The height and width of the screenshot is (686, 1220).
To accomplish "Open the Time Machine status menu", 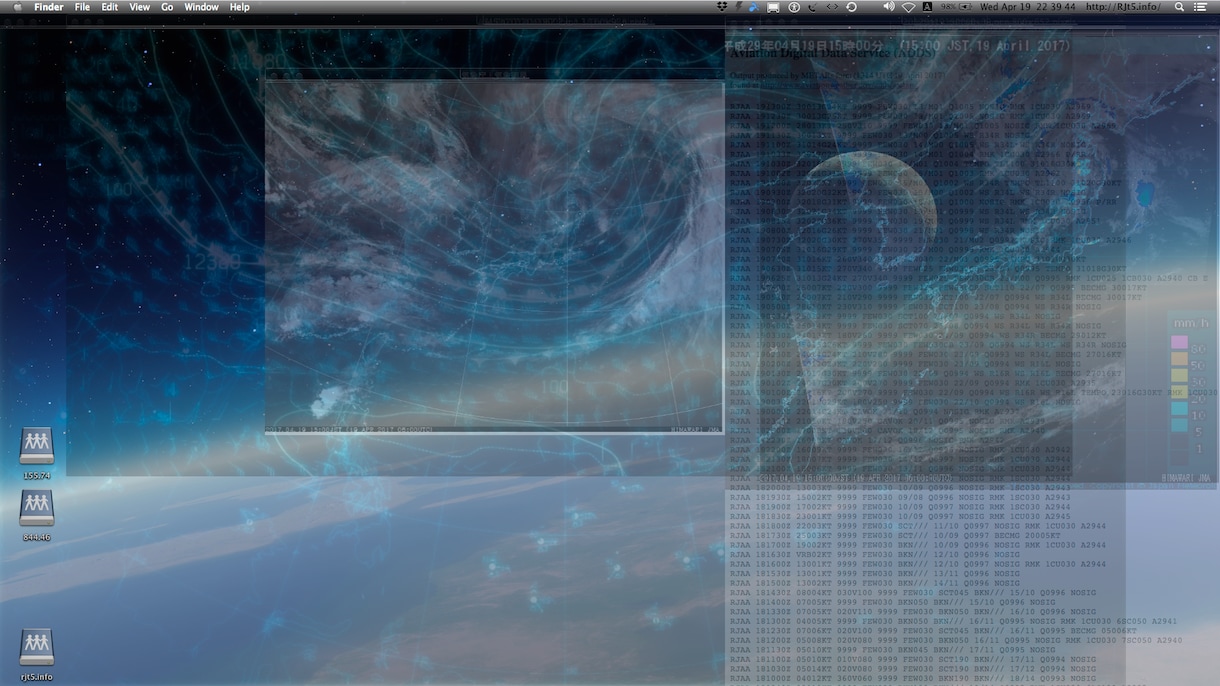I will [x=851, y=7].
